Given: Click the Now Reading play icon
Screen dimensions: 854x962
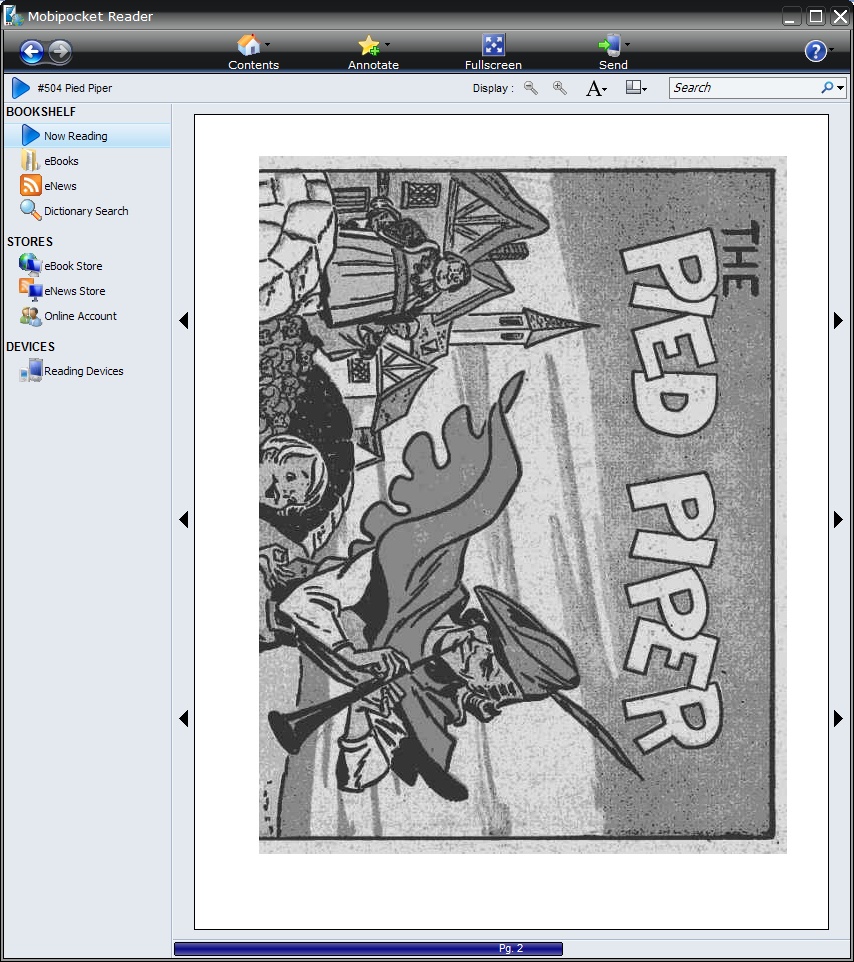Looking at the screenshot, I should click(x=30, y=136).
